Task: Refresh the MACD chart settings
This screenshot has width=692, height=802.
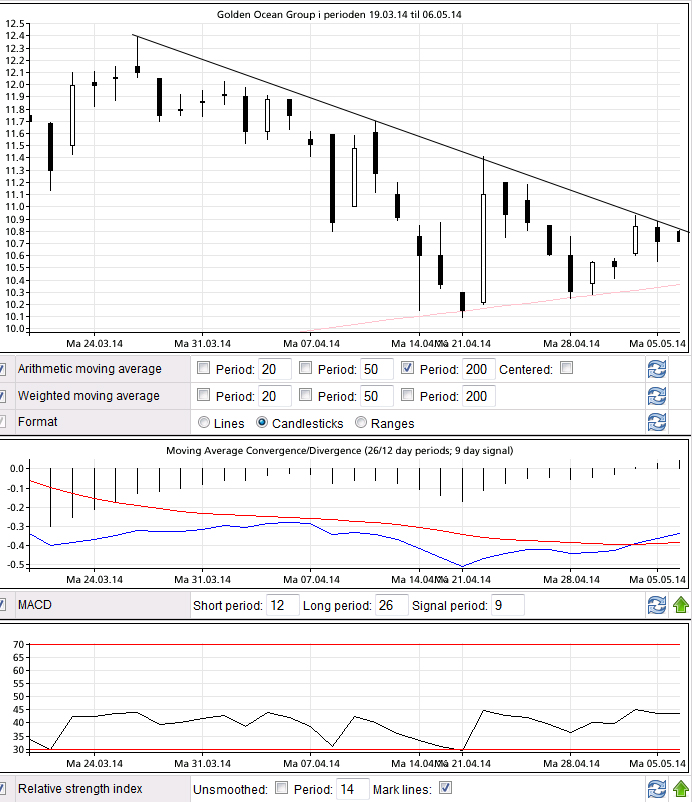Action: 656,605
